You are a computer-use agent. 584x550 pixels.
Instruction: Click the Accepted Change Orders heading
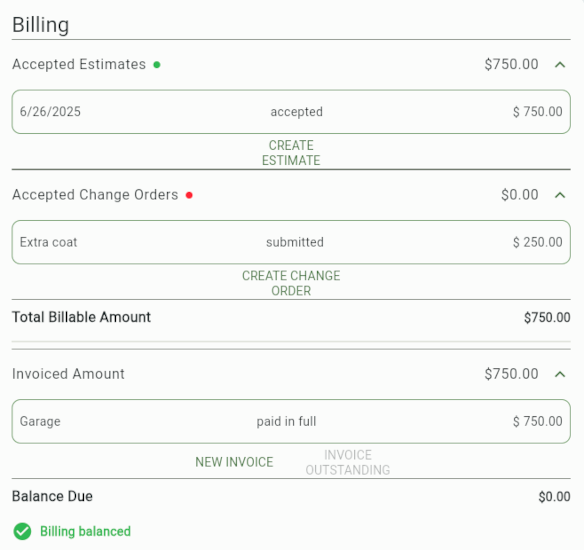[x=95, y=195]
